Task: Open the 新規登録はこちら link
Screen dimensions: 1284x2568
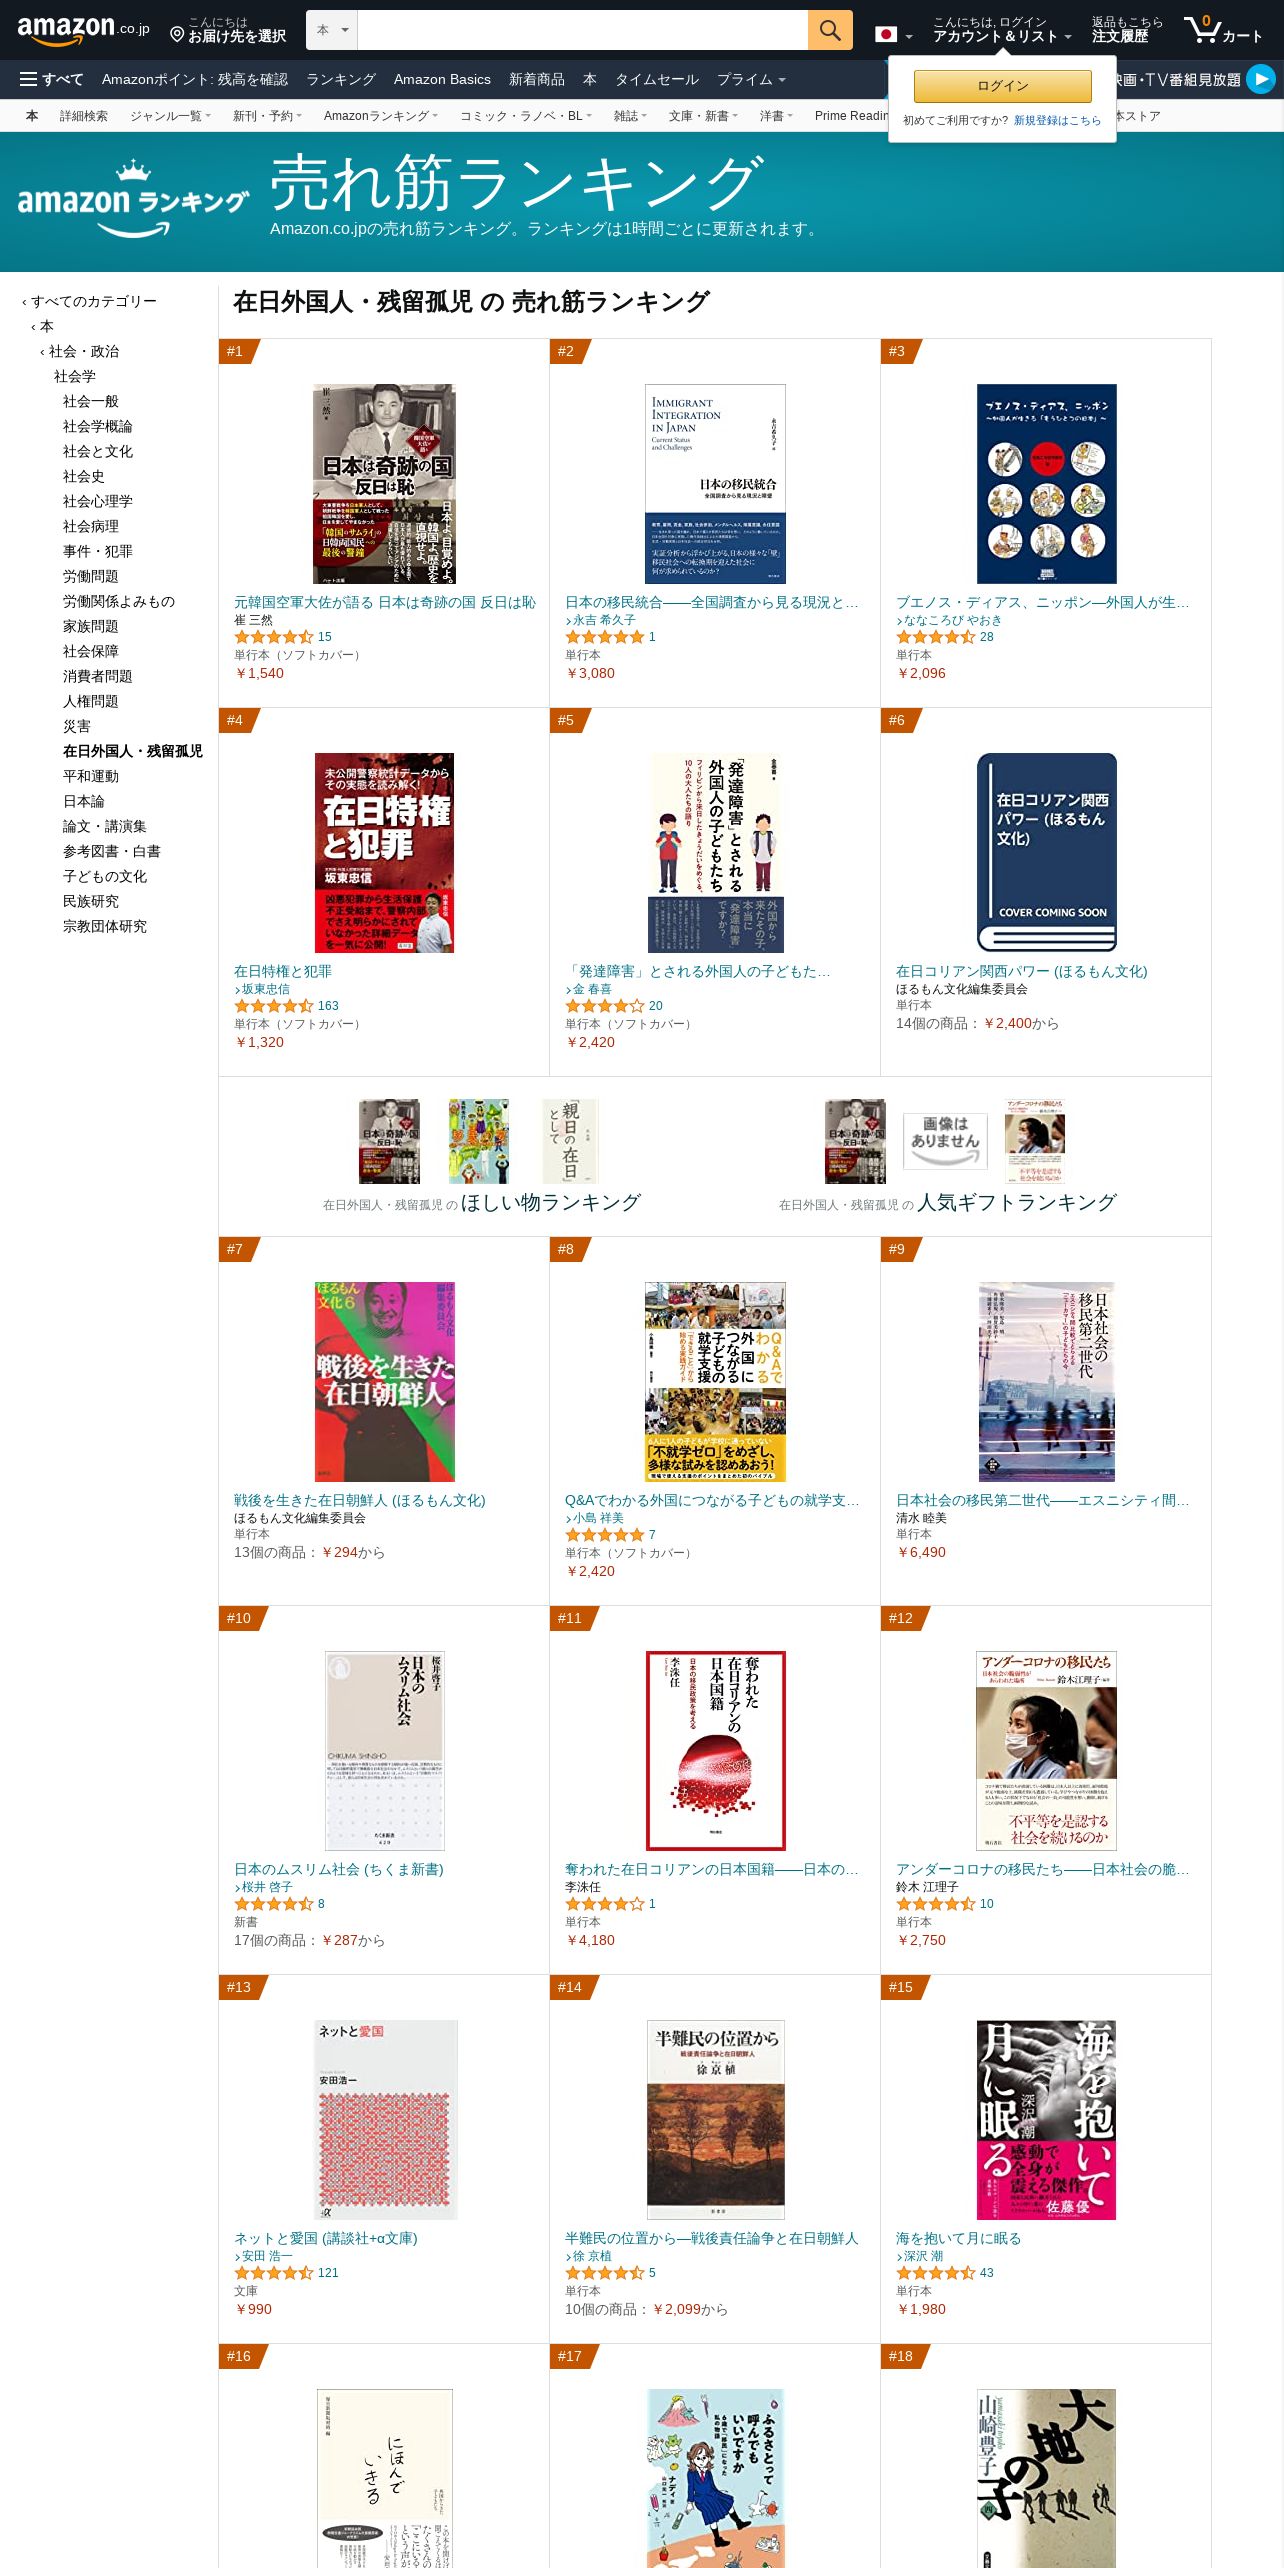Action: pos(1057,120)
